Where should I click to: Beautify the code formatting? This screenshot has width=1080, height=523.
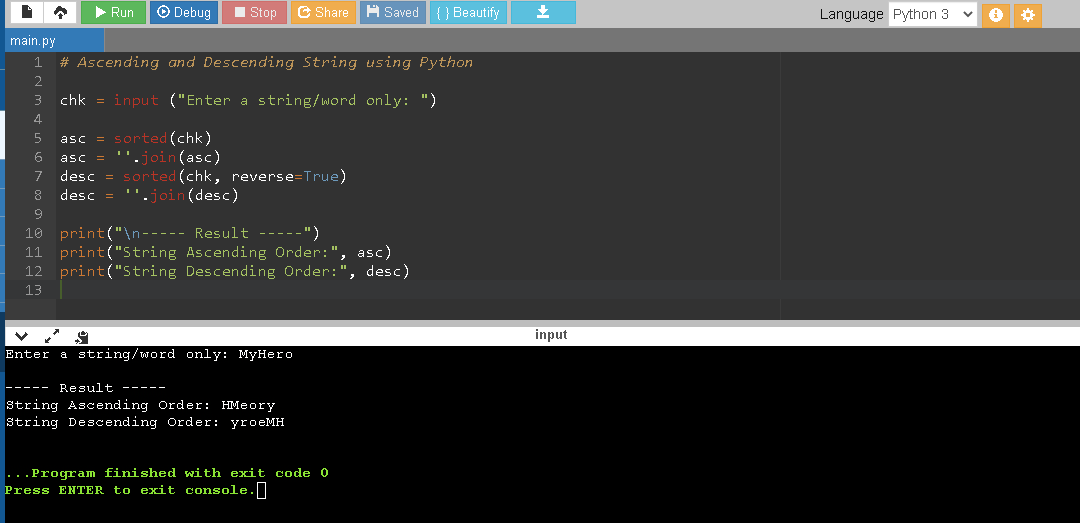468,12
